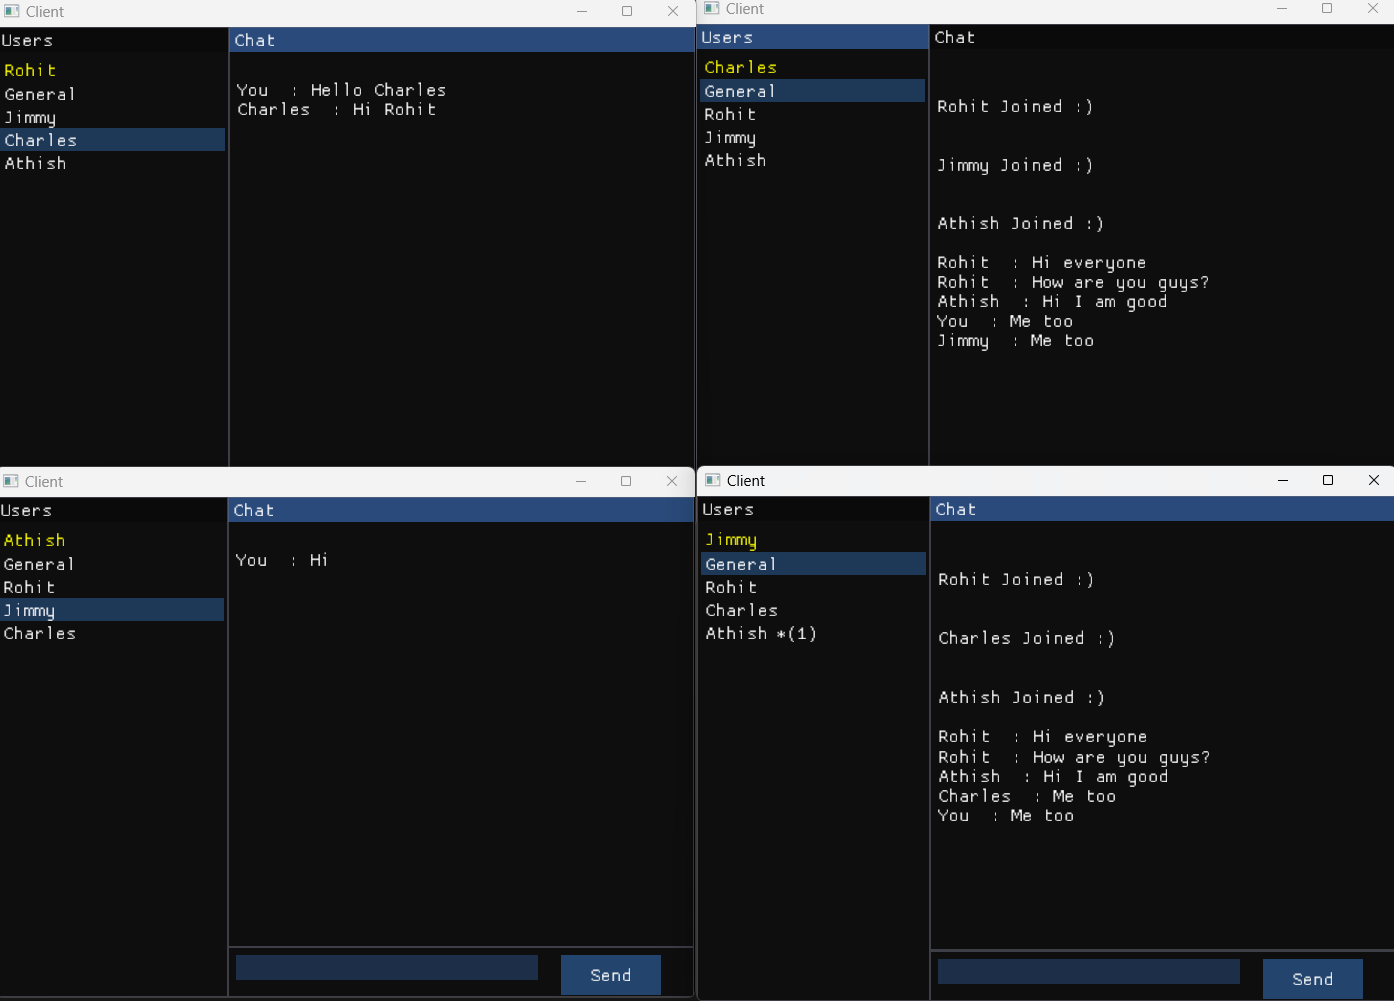This screenshot has height=1001, width=1394.
Task: Close Jimmy's Client window
Action: pos(1373,480)
